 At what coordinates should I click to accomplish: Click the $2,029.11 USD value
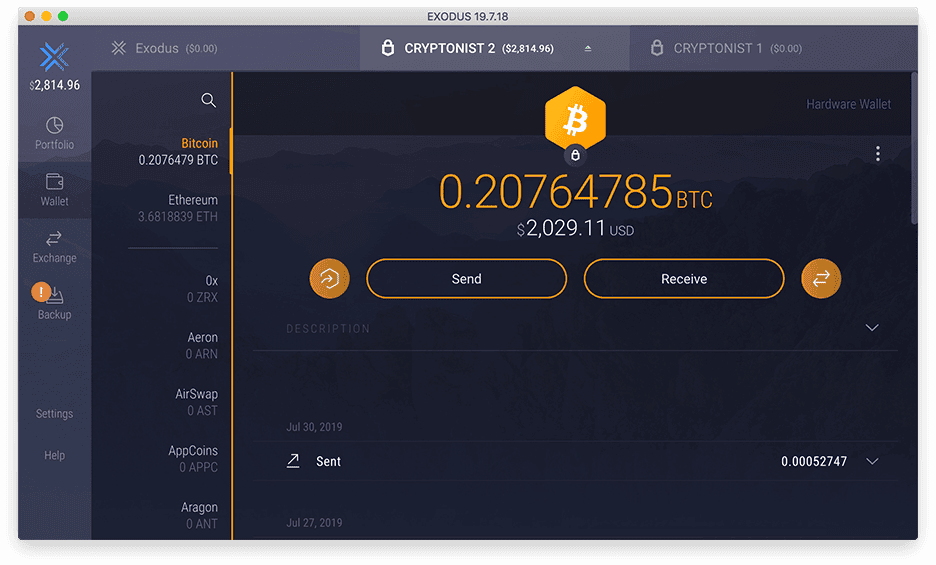(x=575, y=228)
